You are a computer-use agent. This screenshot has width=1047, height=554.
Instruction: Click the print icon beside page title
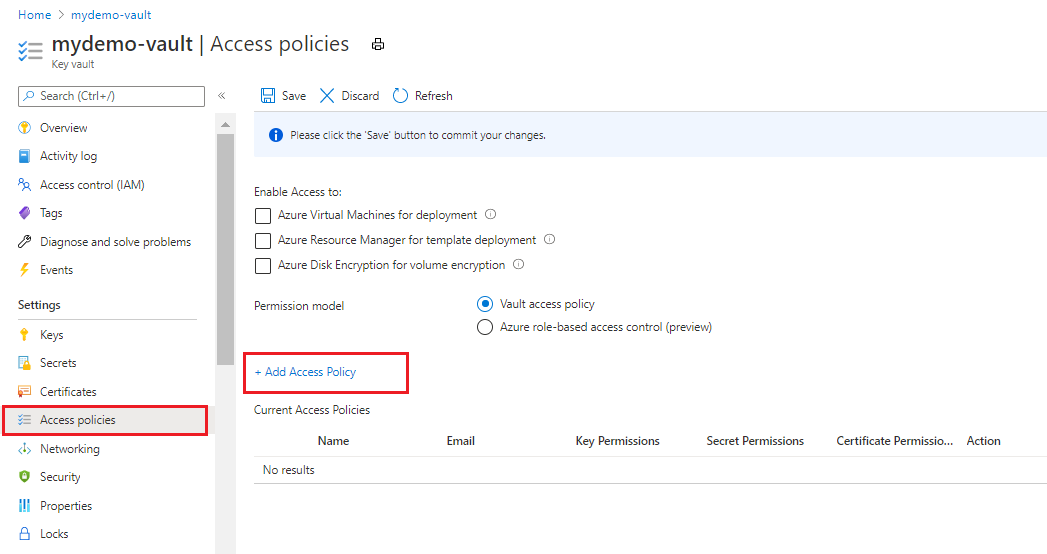pos(378,45)
